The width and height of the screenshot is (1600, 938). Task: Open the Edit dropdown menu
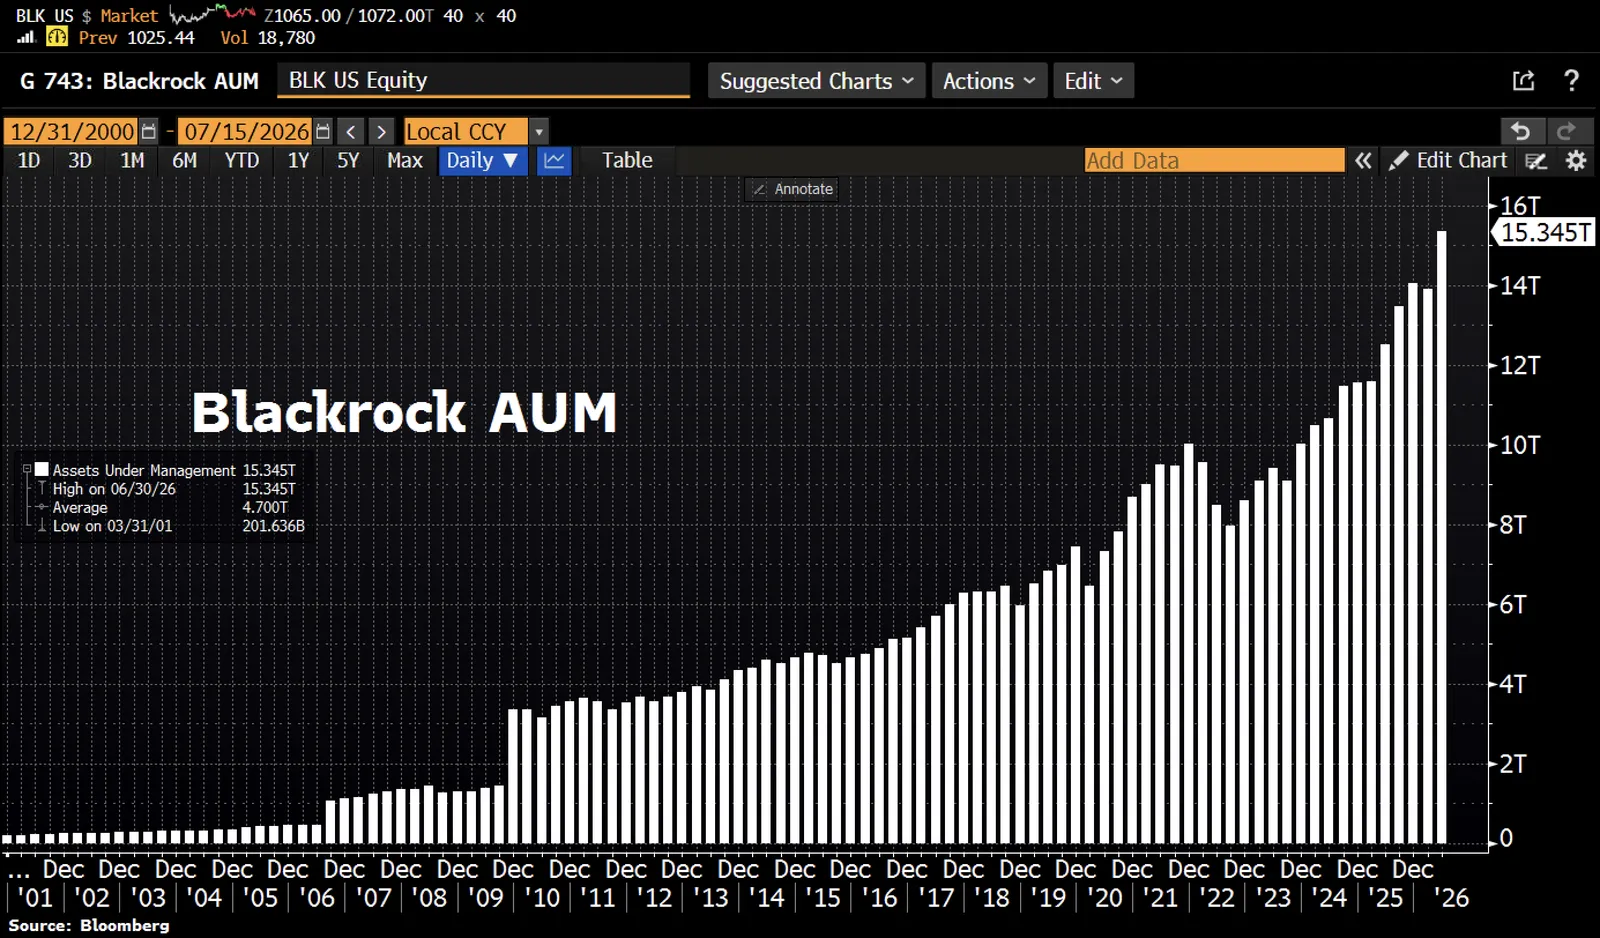(1093, 81)
